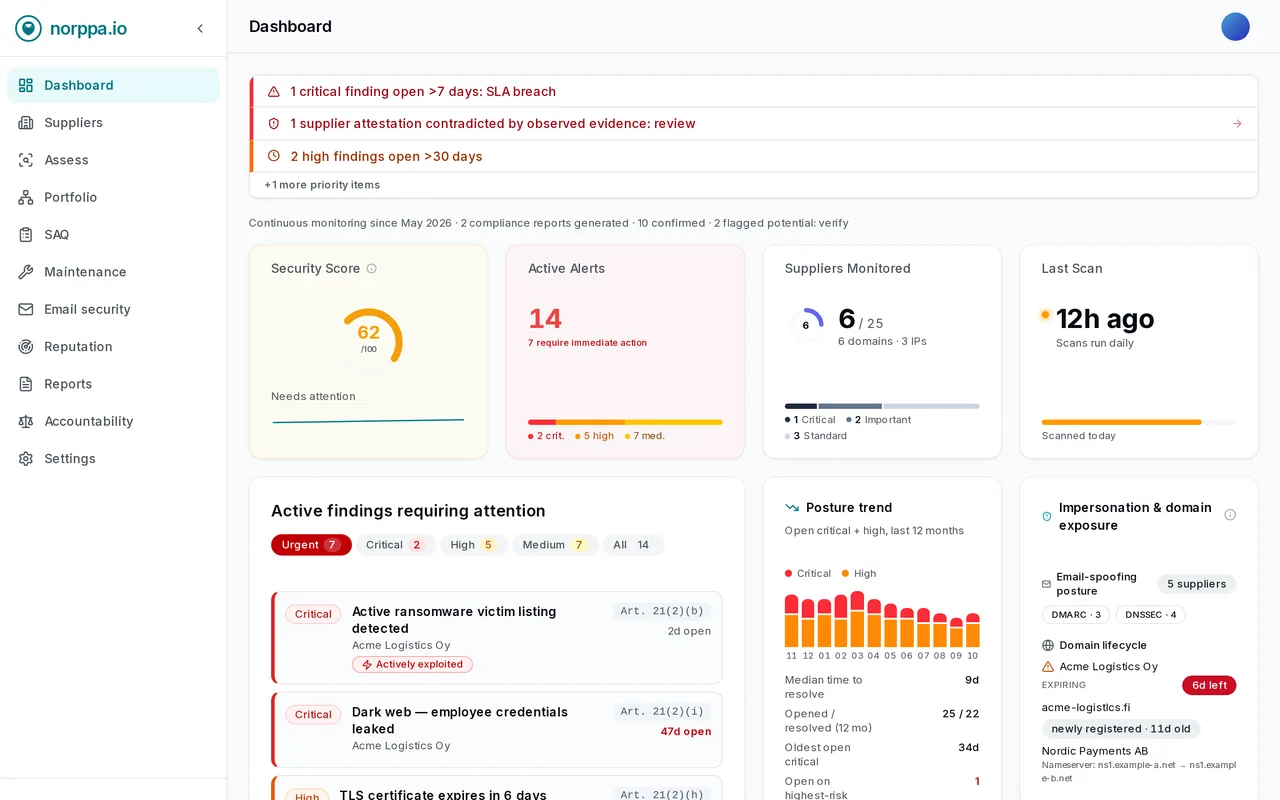Open the supplier attestation alert arrow

[x=1237, y=124]
